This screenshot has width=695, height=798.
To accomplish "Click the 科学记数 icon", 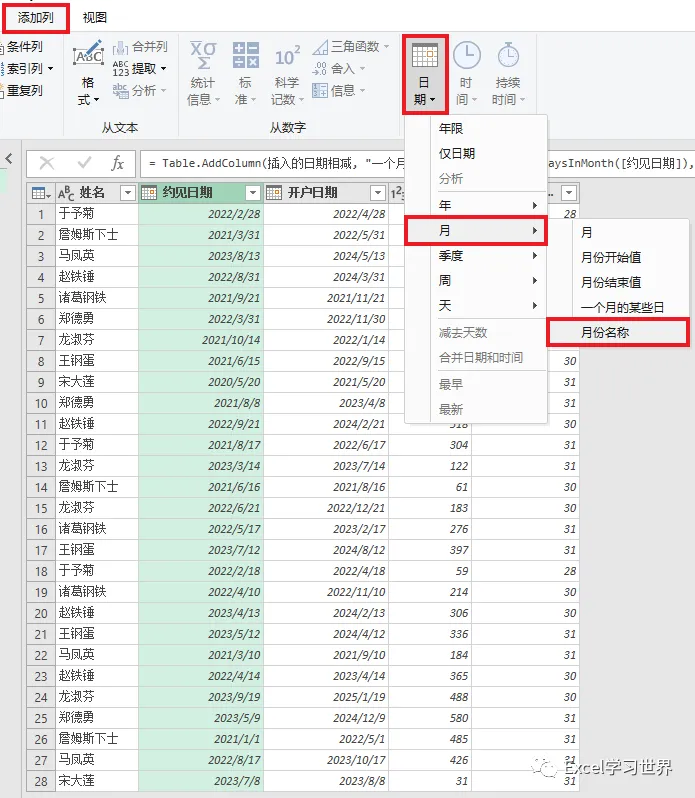I will coord(287,56).
